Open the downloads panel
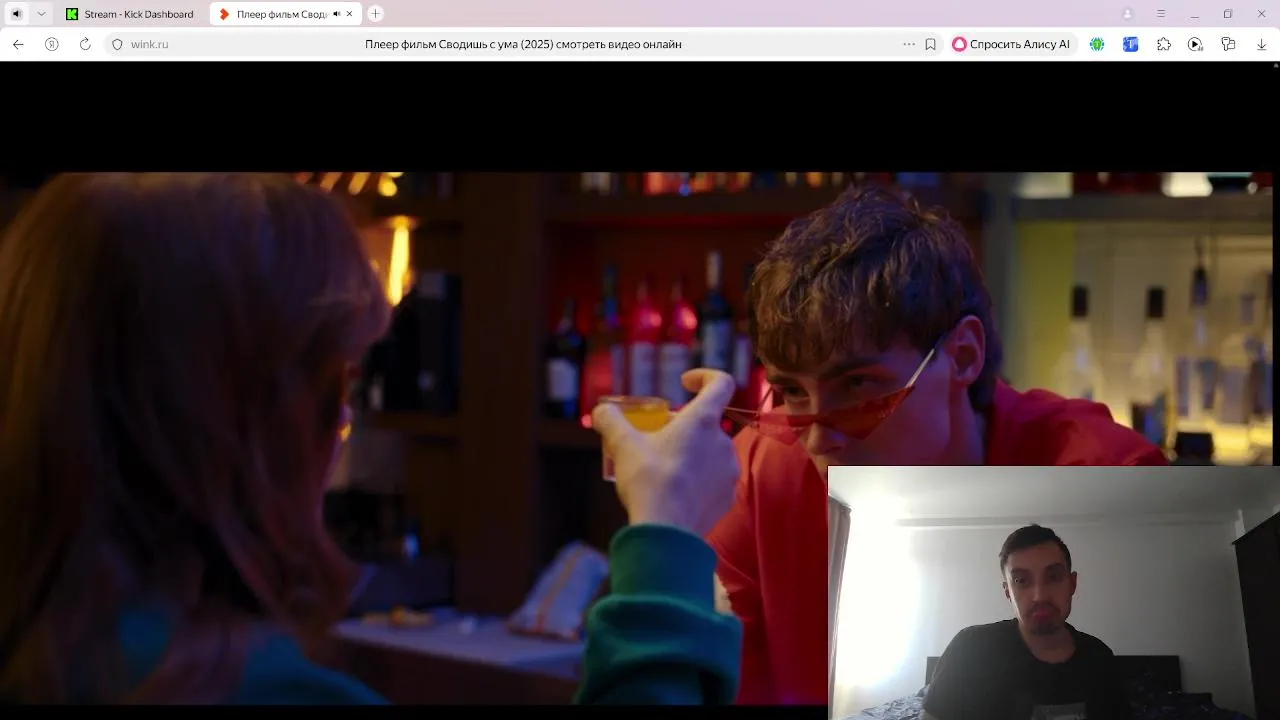Image resolution: width=1280 pixels, height=720 pixels. (x=1261, y=44)
